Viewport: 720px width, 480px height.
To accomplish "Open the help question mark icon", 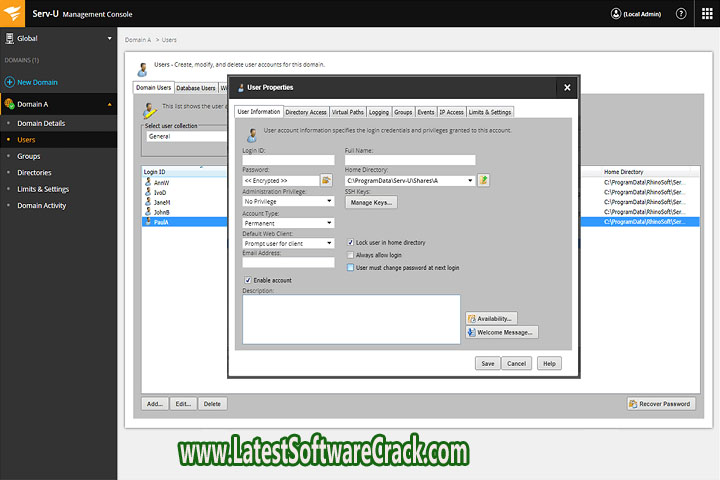I will 681,14.
